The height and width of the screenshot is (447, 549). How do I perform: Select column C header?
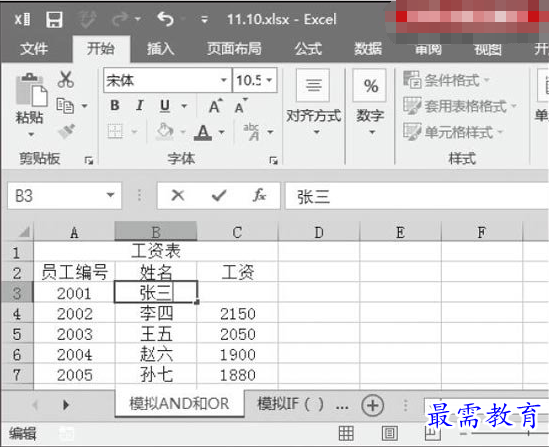tap(237, 232)
